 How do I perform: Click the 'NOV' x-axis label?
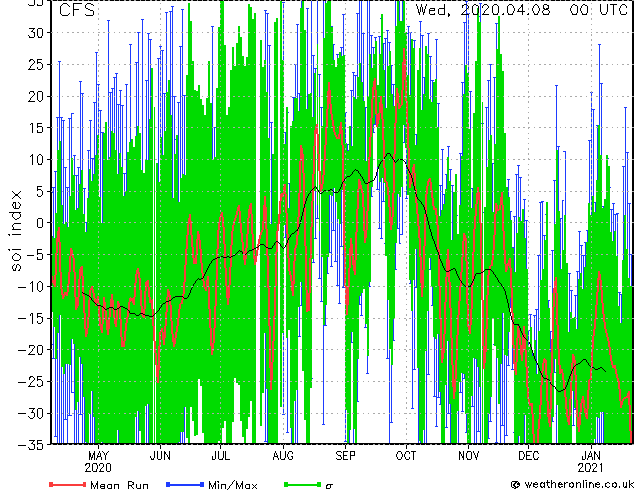click(469, 456)
